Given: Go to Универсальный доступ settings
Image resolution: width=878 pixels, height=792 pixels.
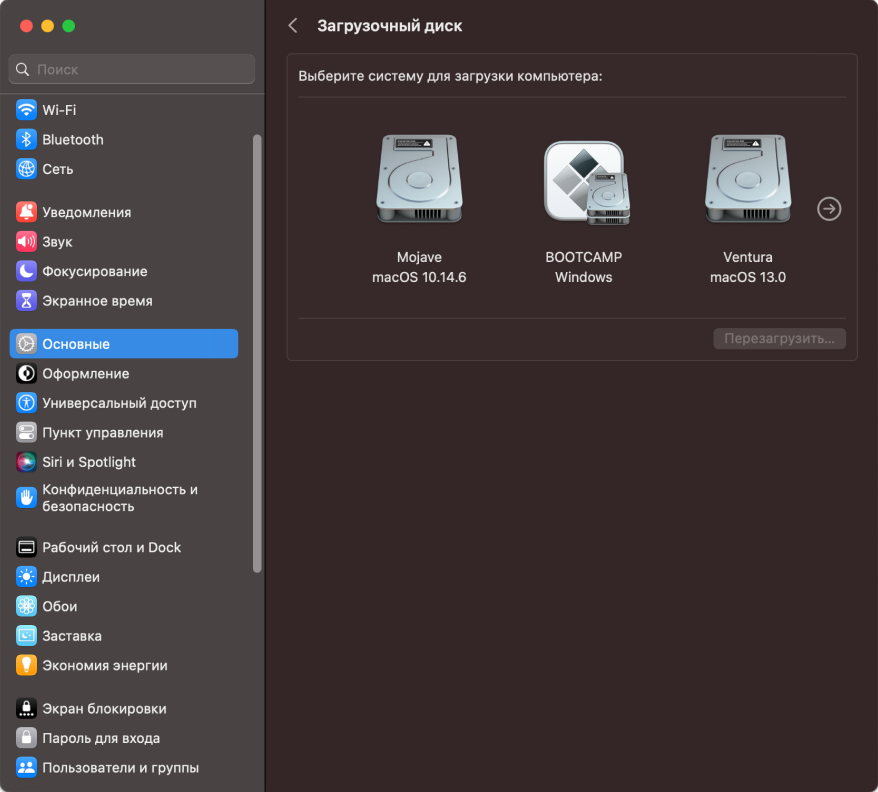Looking at the screenshot, I should click(118, 403).
